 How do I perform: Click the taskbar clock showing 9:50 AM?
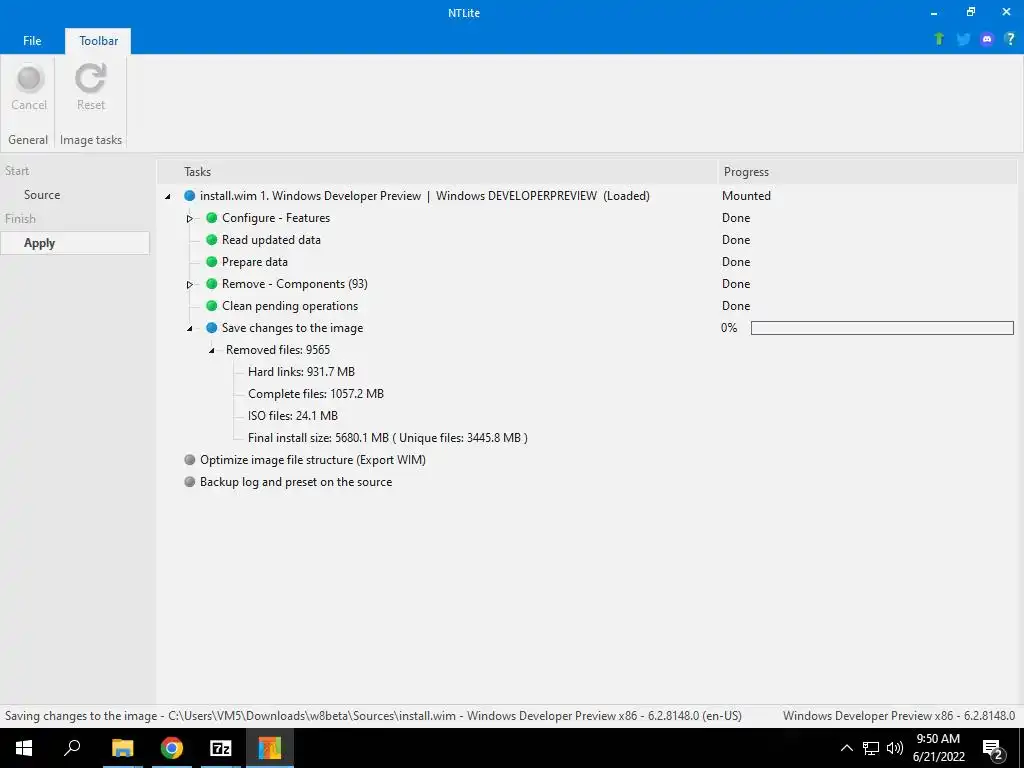click(938, 748)
